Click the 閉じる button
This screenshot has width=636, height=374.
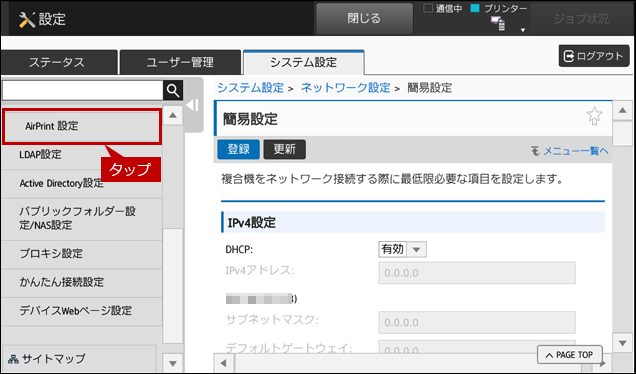click(364, 19)
